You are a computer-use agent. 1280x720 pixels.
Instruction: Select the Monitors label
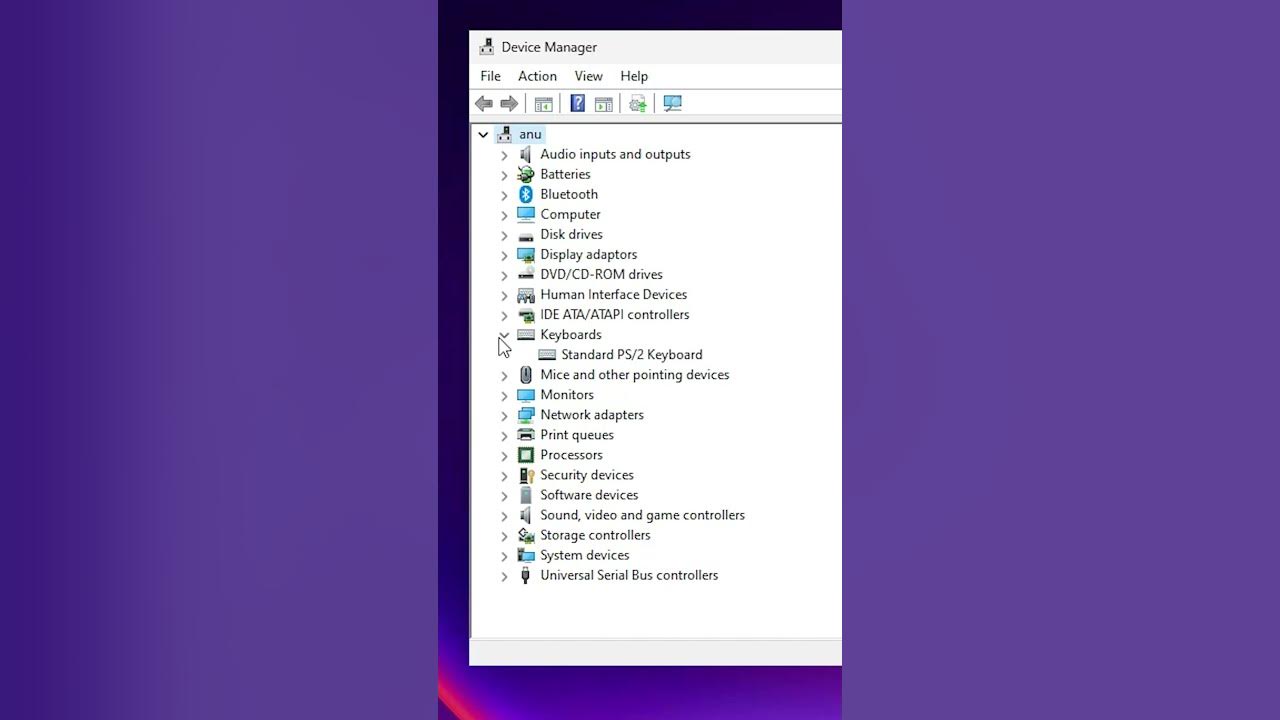567,395
